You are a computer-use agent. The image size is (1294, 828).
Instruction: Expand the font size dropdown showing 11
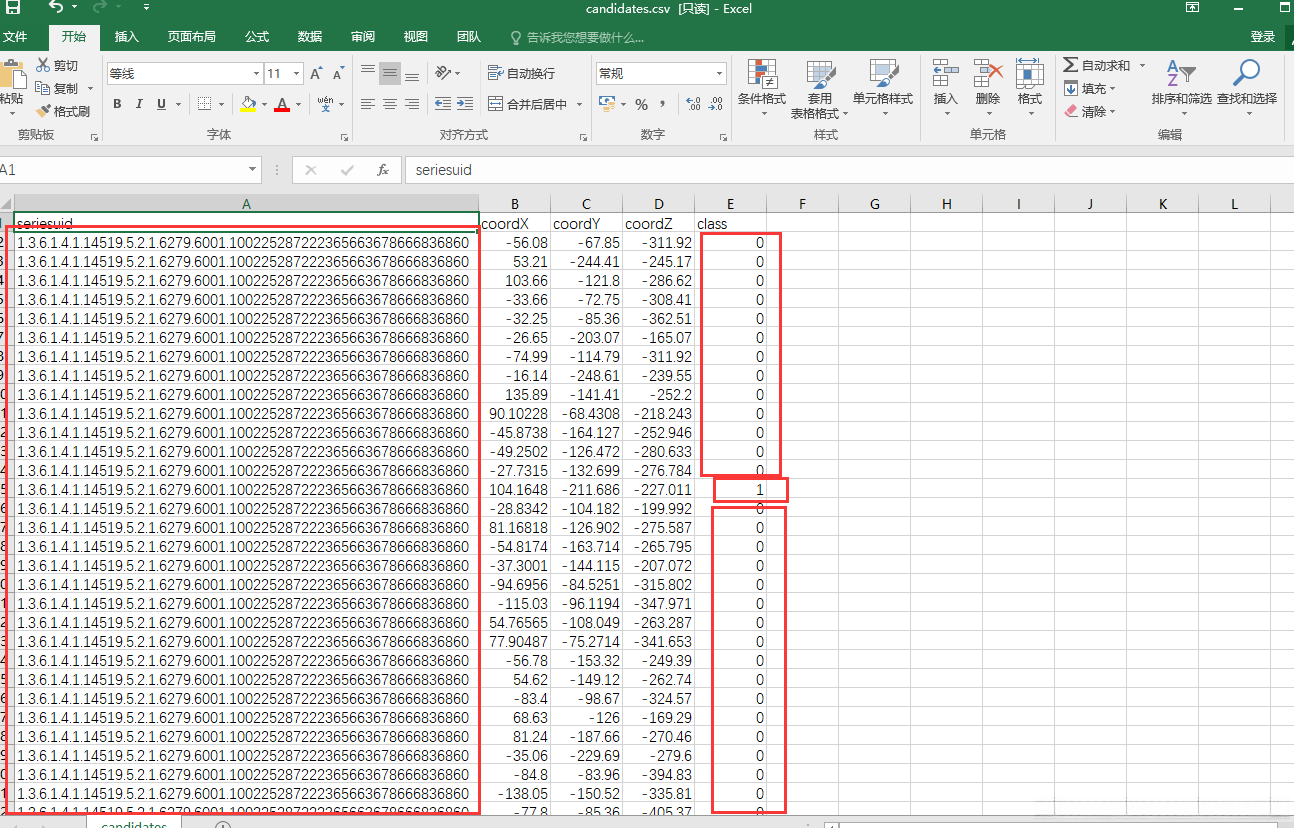coord(297,73)
